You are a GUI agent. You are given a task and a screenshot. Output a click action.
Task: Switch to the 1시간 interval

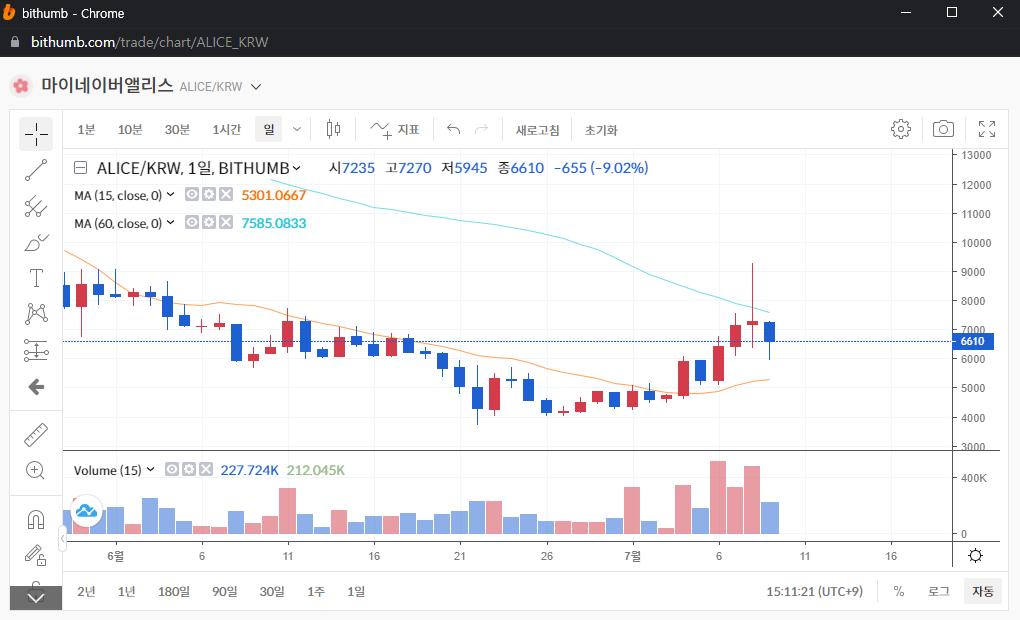pos(226,130)
